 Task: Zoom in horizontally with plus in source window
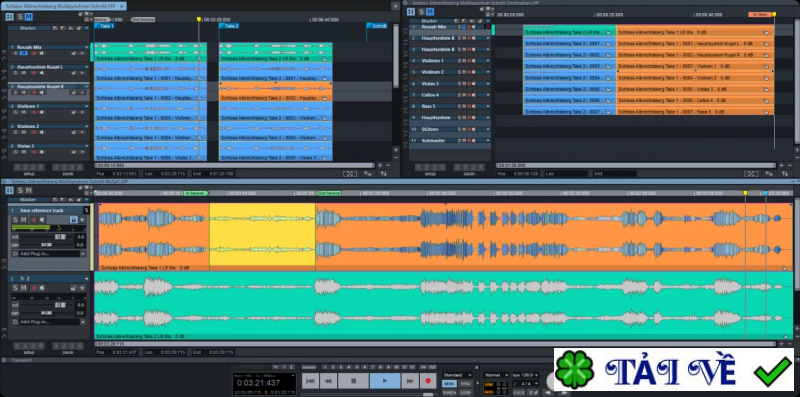click(x=380, y=165)
